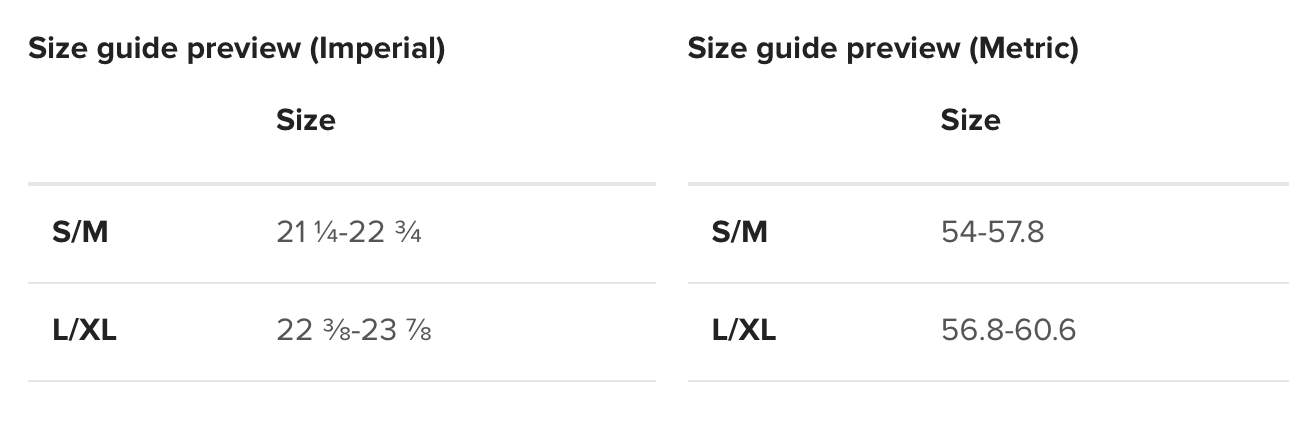
Task: Click the empty header cell left of Metric Size
Action: click(800, 121)
